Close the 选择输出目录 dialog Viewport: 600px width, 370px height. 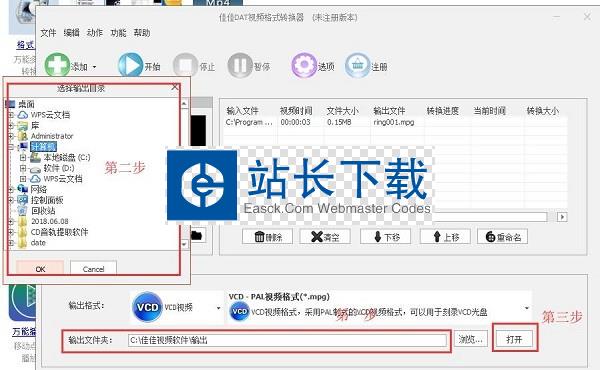click(x=175, y=88)
